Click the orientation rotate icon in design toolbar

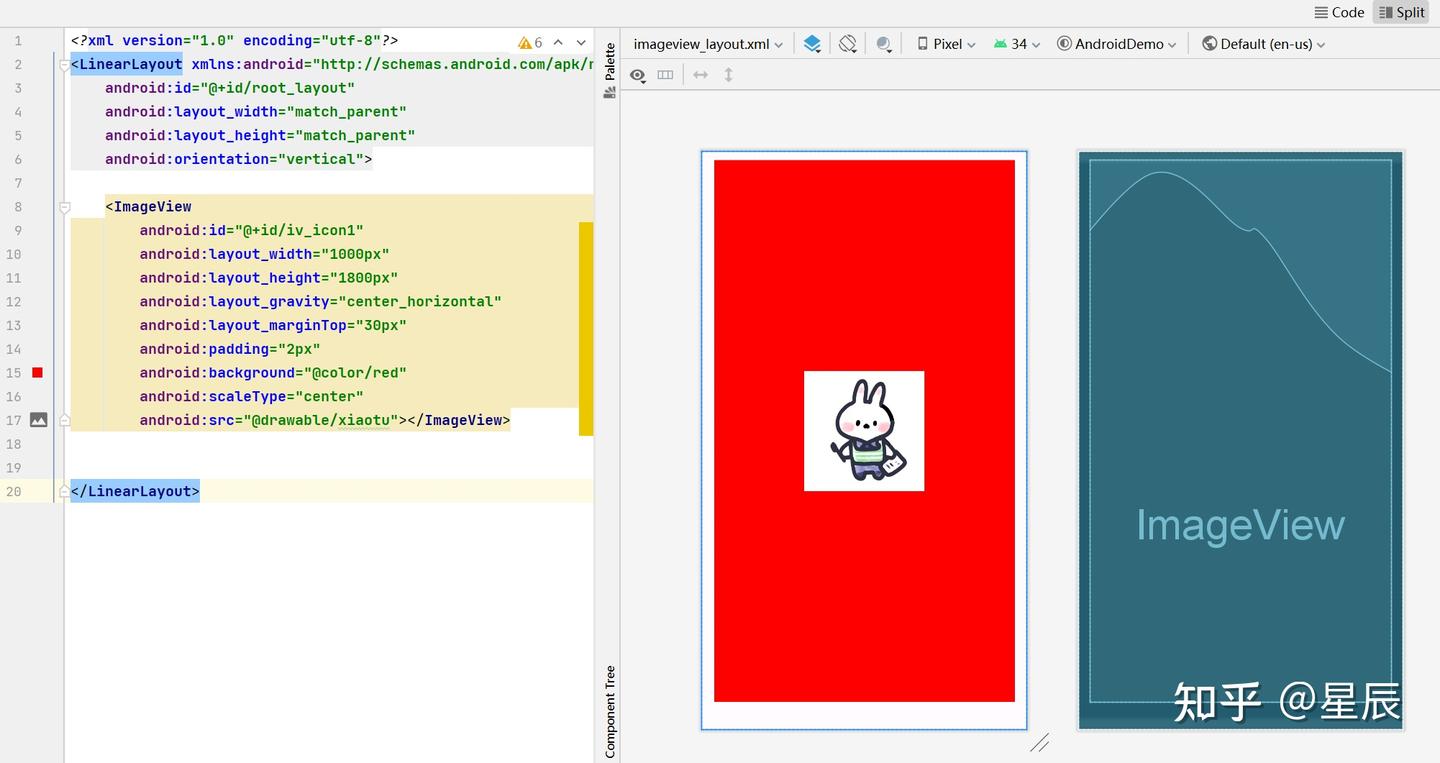coord(848,44)
